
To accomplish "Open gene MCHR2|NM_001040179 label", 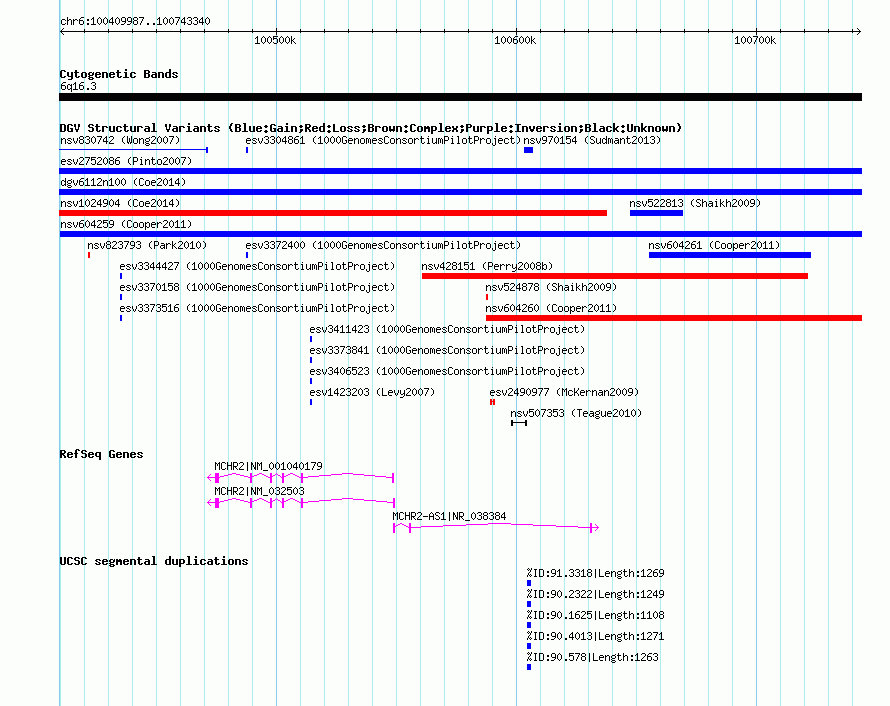I will [x=268, y=466].
